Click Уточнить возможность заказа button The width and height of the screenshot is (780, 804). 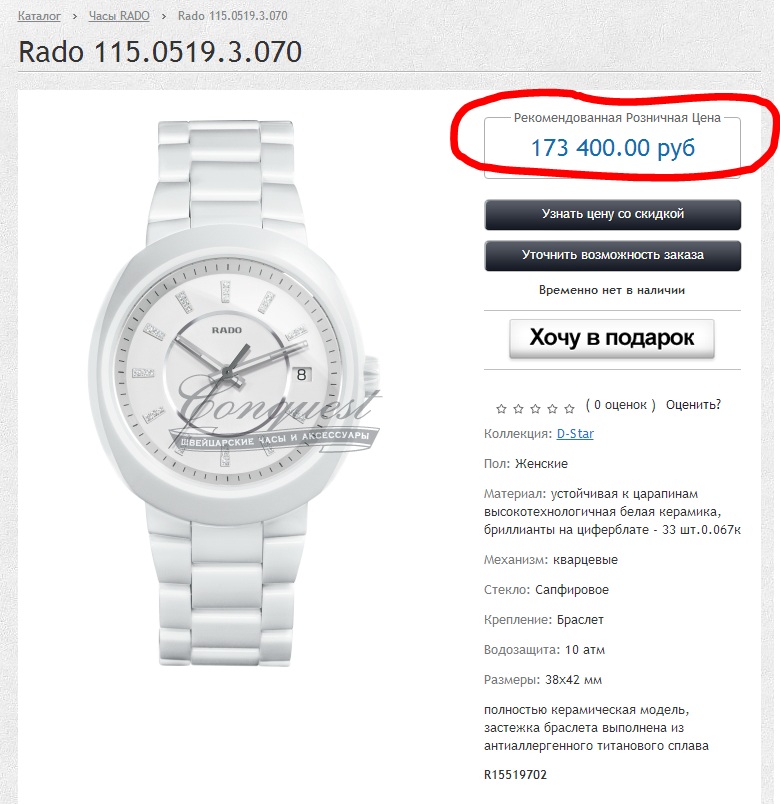tap(612, 255)
